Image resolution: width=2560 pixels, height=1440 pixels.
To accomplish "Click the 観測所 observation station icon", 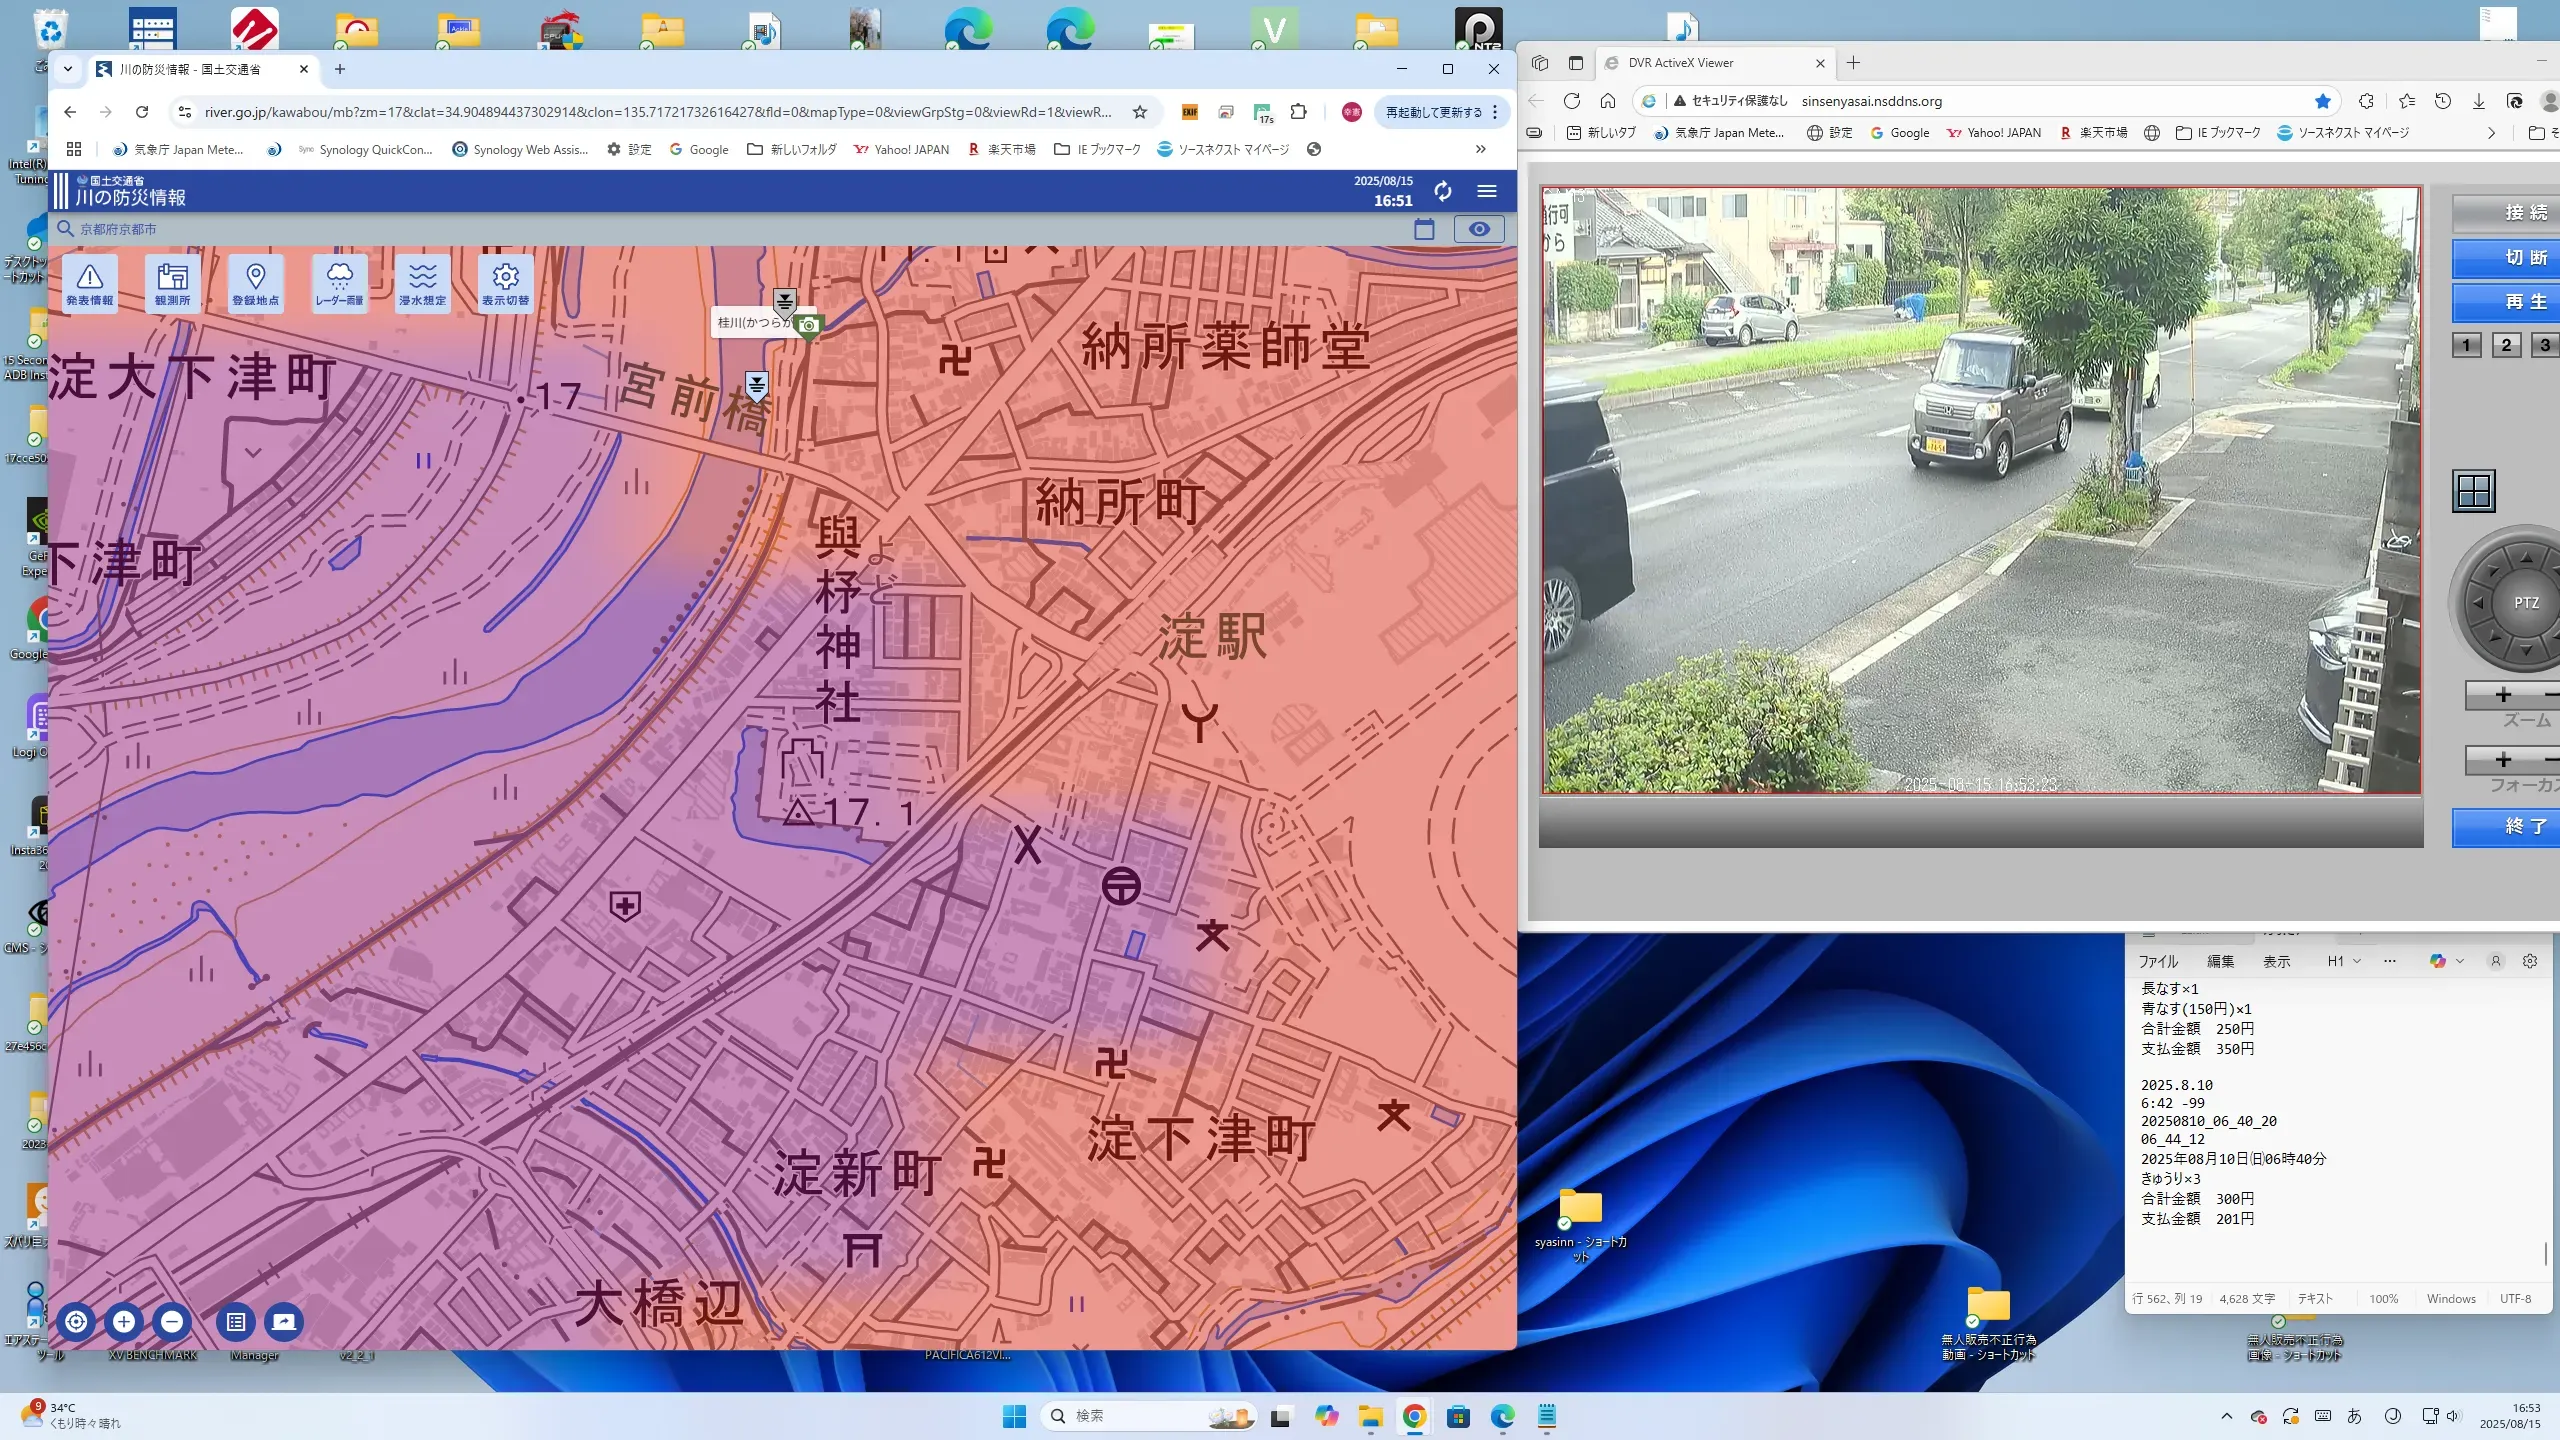I will pos(172,283).
